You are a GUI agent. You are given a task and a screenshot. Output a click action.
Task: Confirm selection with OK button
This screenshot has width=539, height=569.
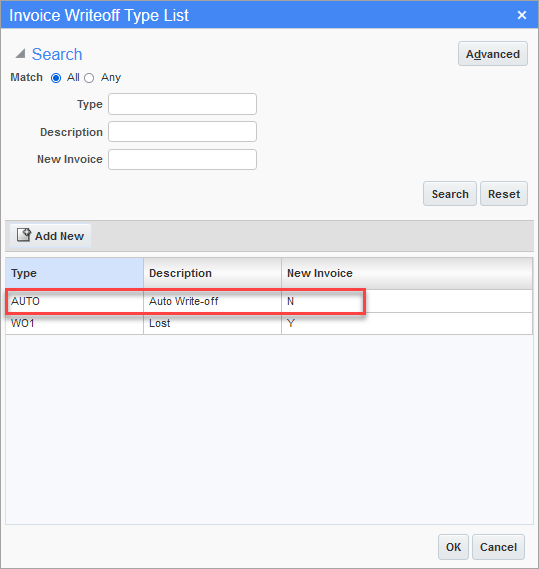click(x=453, y=547)
